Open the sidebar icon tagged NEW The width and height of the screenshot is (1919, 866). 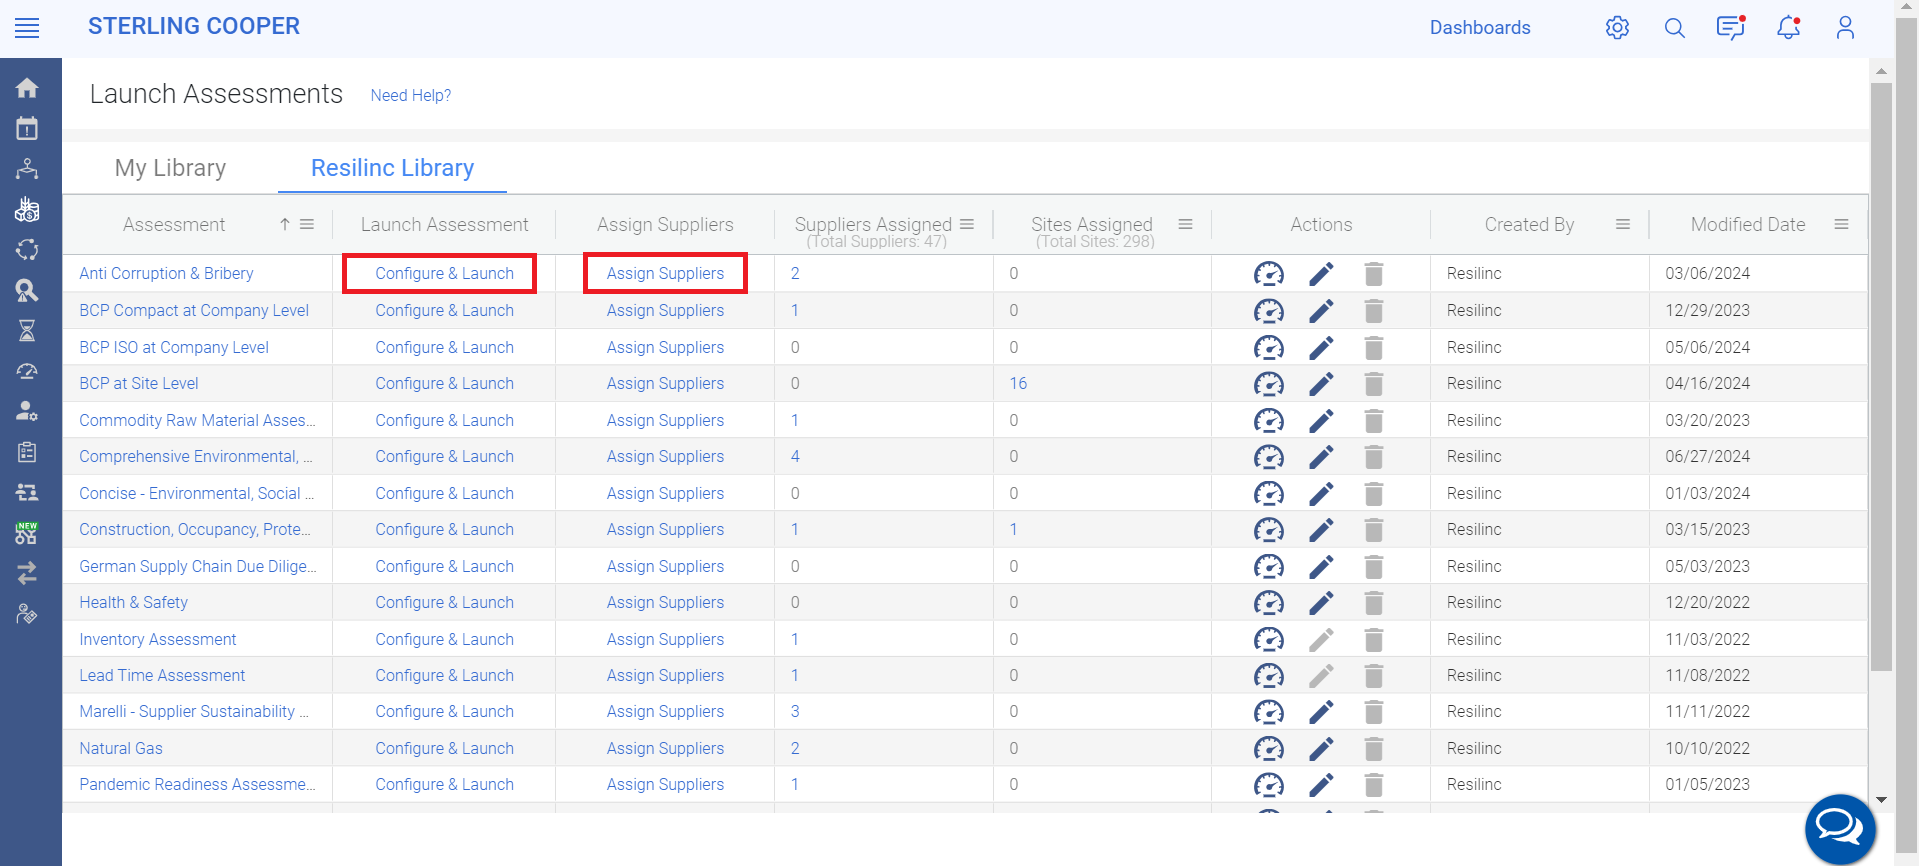(x=27, y=533)
